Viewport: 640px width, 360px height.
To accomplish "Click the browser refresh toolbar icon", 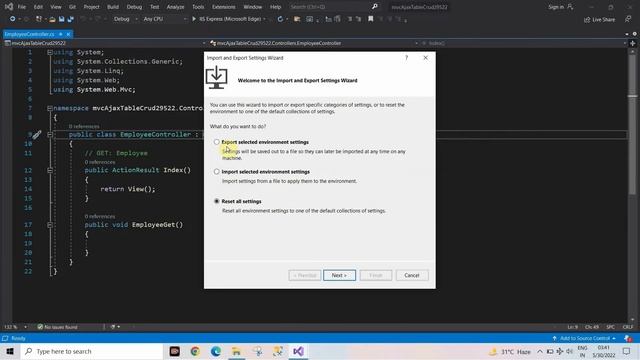I will [280, 19].
